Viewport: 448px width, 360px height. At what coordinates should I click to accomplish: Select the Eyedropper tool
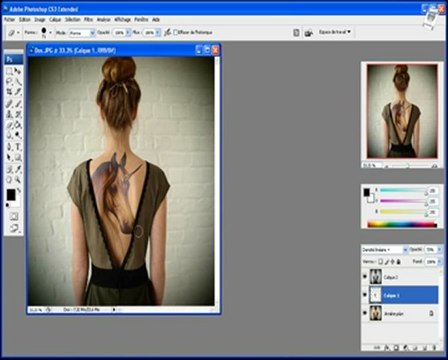pyautogui.click(x=18, y=169)
